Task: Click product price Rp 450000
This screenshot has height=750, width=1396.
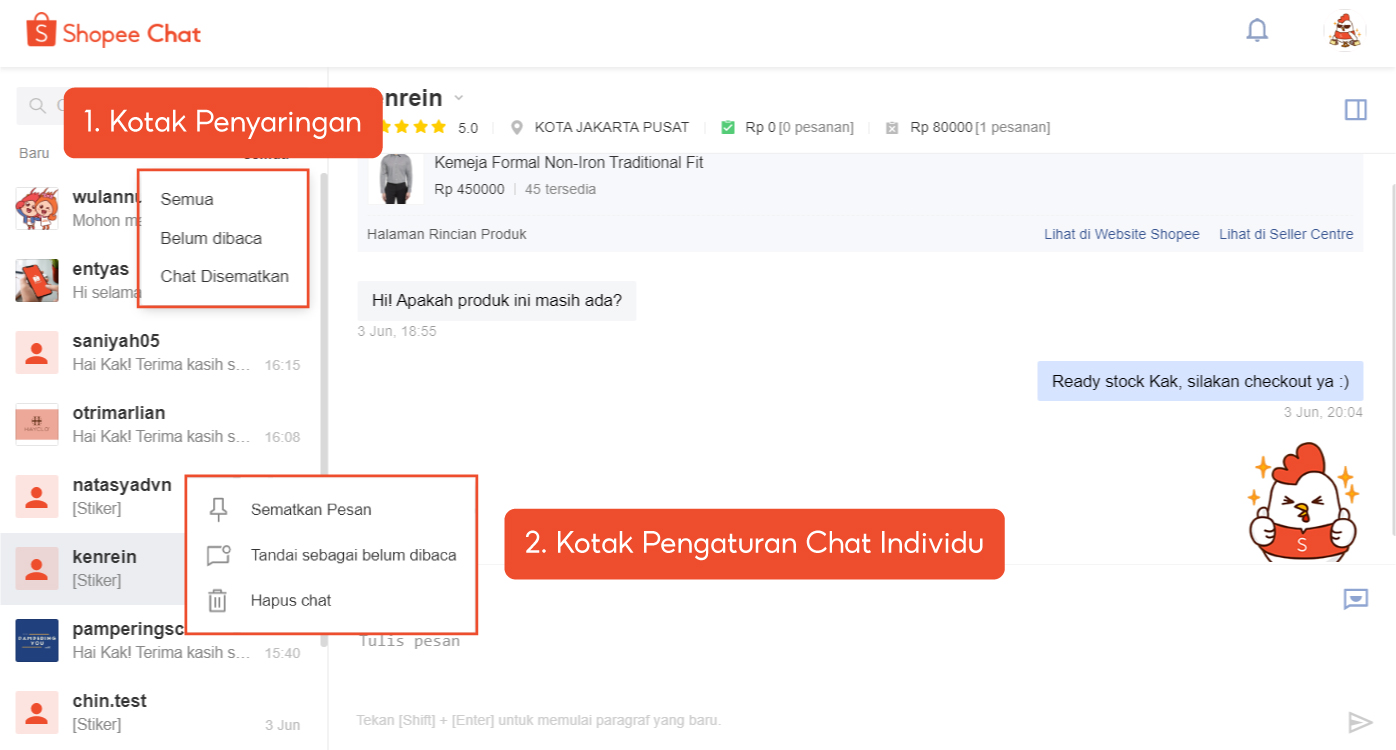Action: click(x=469, y=189)
